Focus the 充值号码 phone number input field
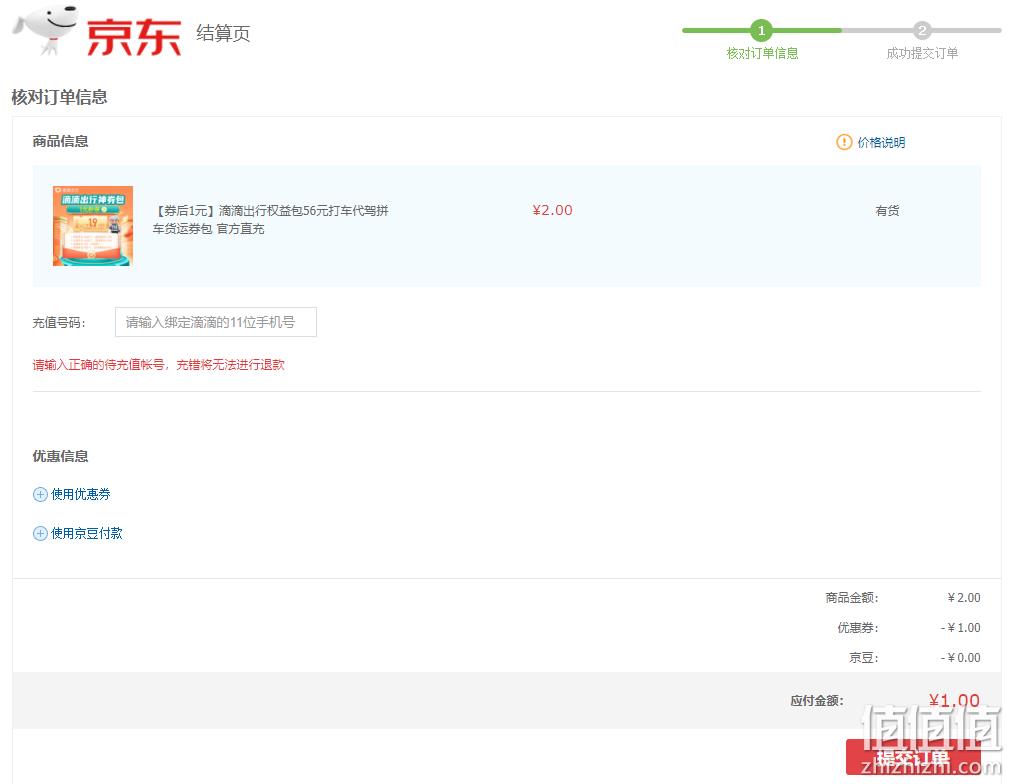1011x784 pixels. click(215, 322)
